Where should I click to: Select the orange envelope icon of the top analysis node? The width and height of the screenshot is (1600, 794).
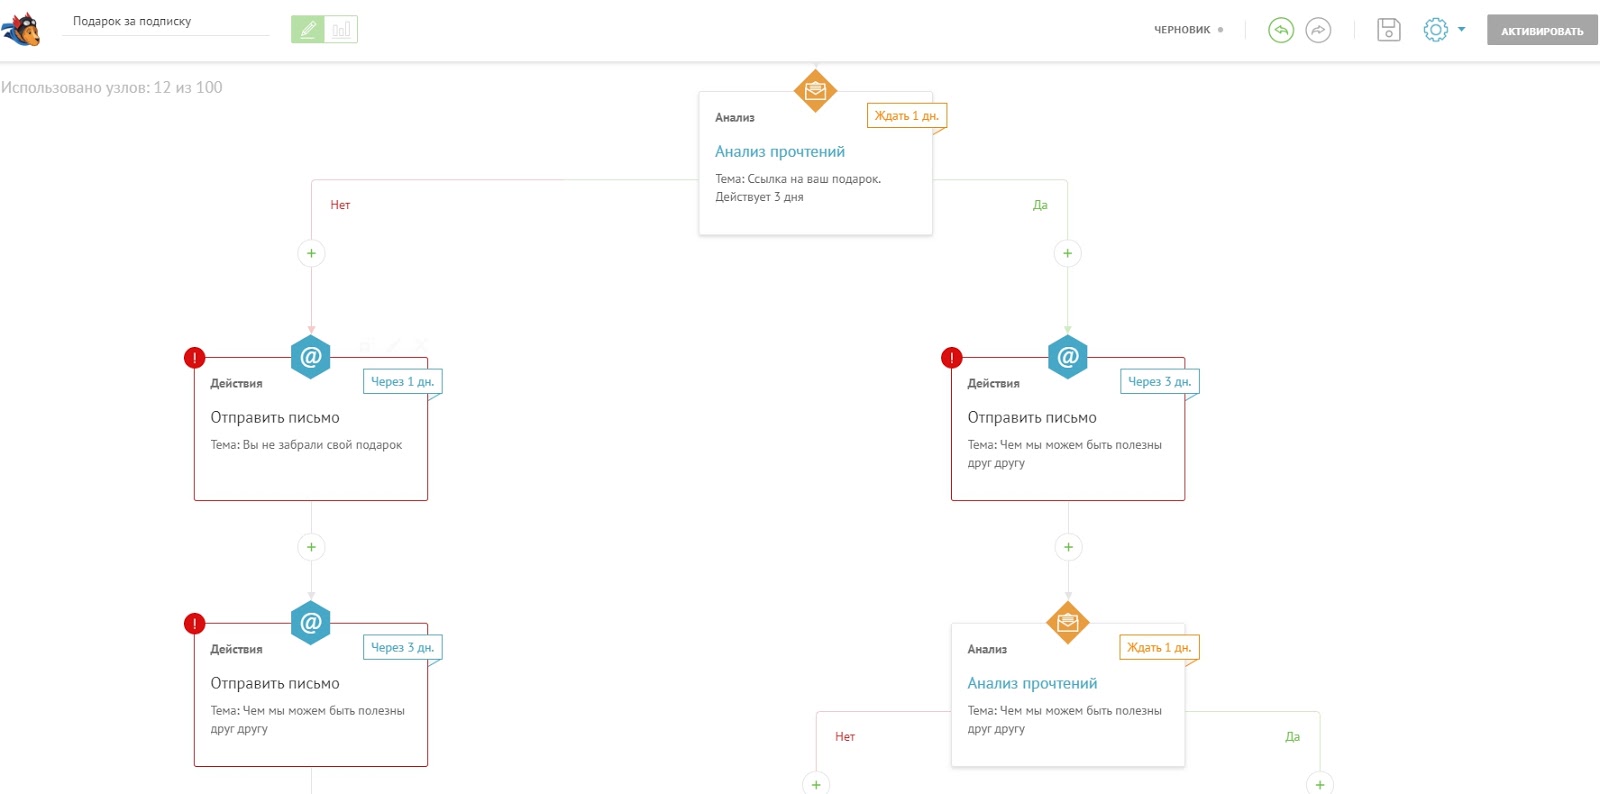tap(816, 90)
